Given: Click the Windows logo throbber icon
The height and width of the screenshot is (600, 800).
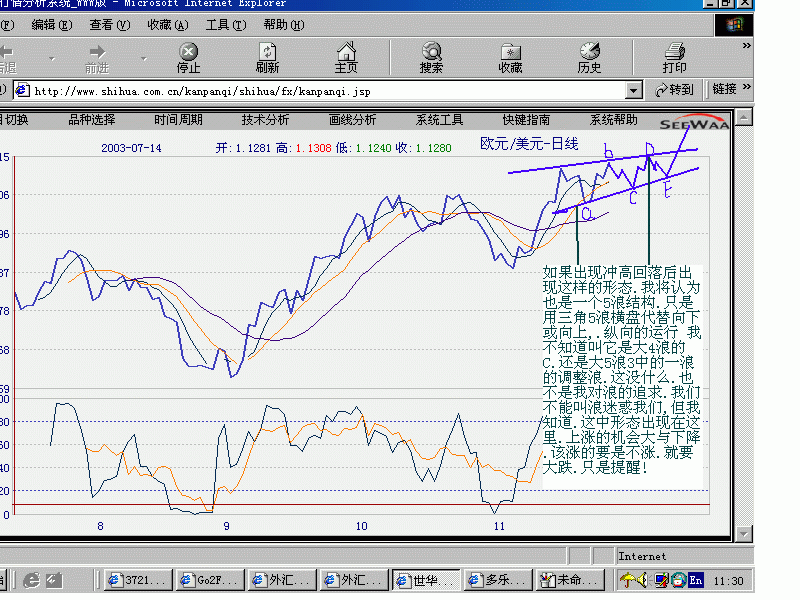Looking at the screenshot, I should click(x=734, y=25).
